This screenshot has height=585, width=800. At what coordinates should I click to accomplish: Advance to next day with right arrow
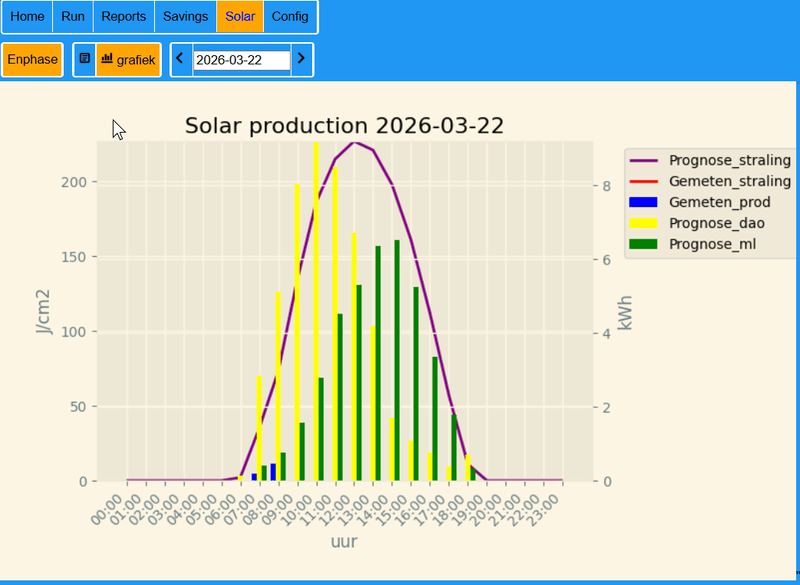point(301,60)
